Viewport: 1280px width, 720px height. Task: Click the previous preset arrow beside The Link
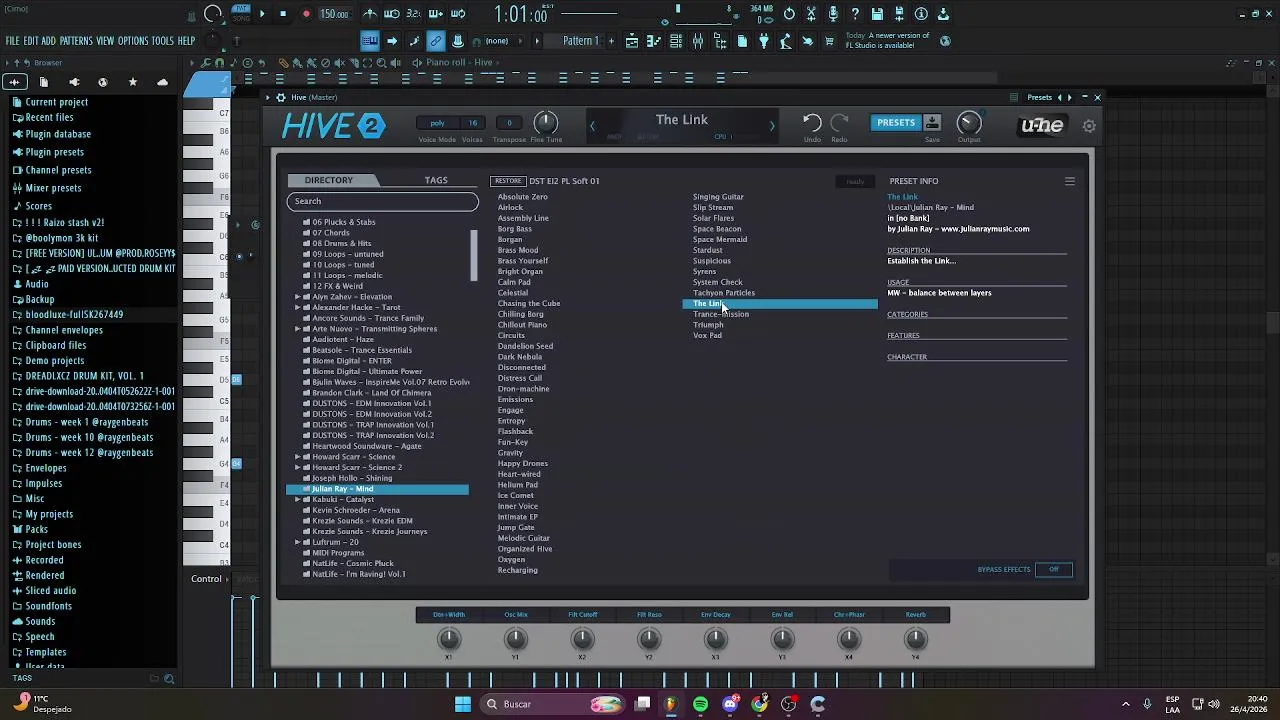pos(592,126)
